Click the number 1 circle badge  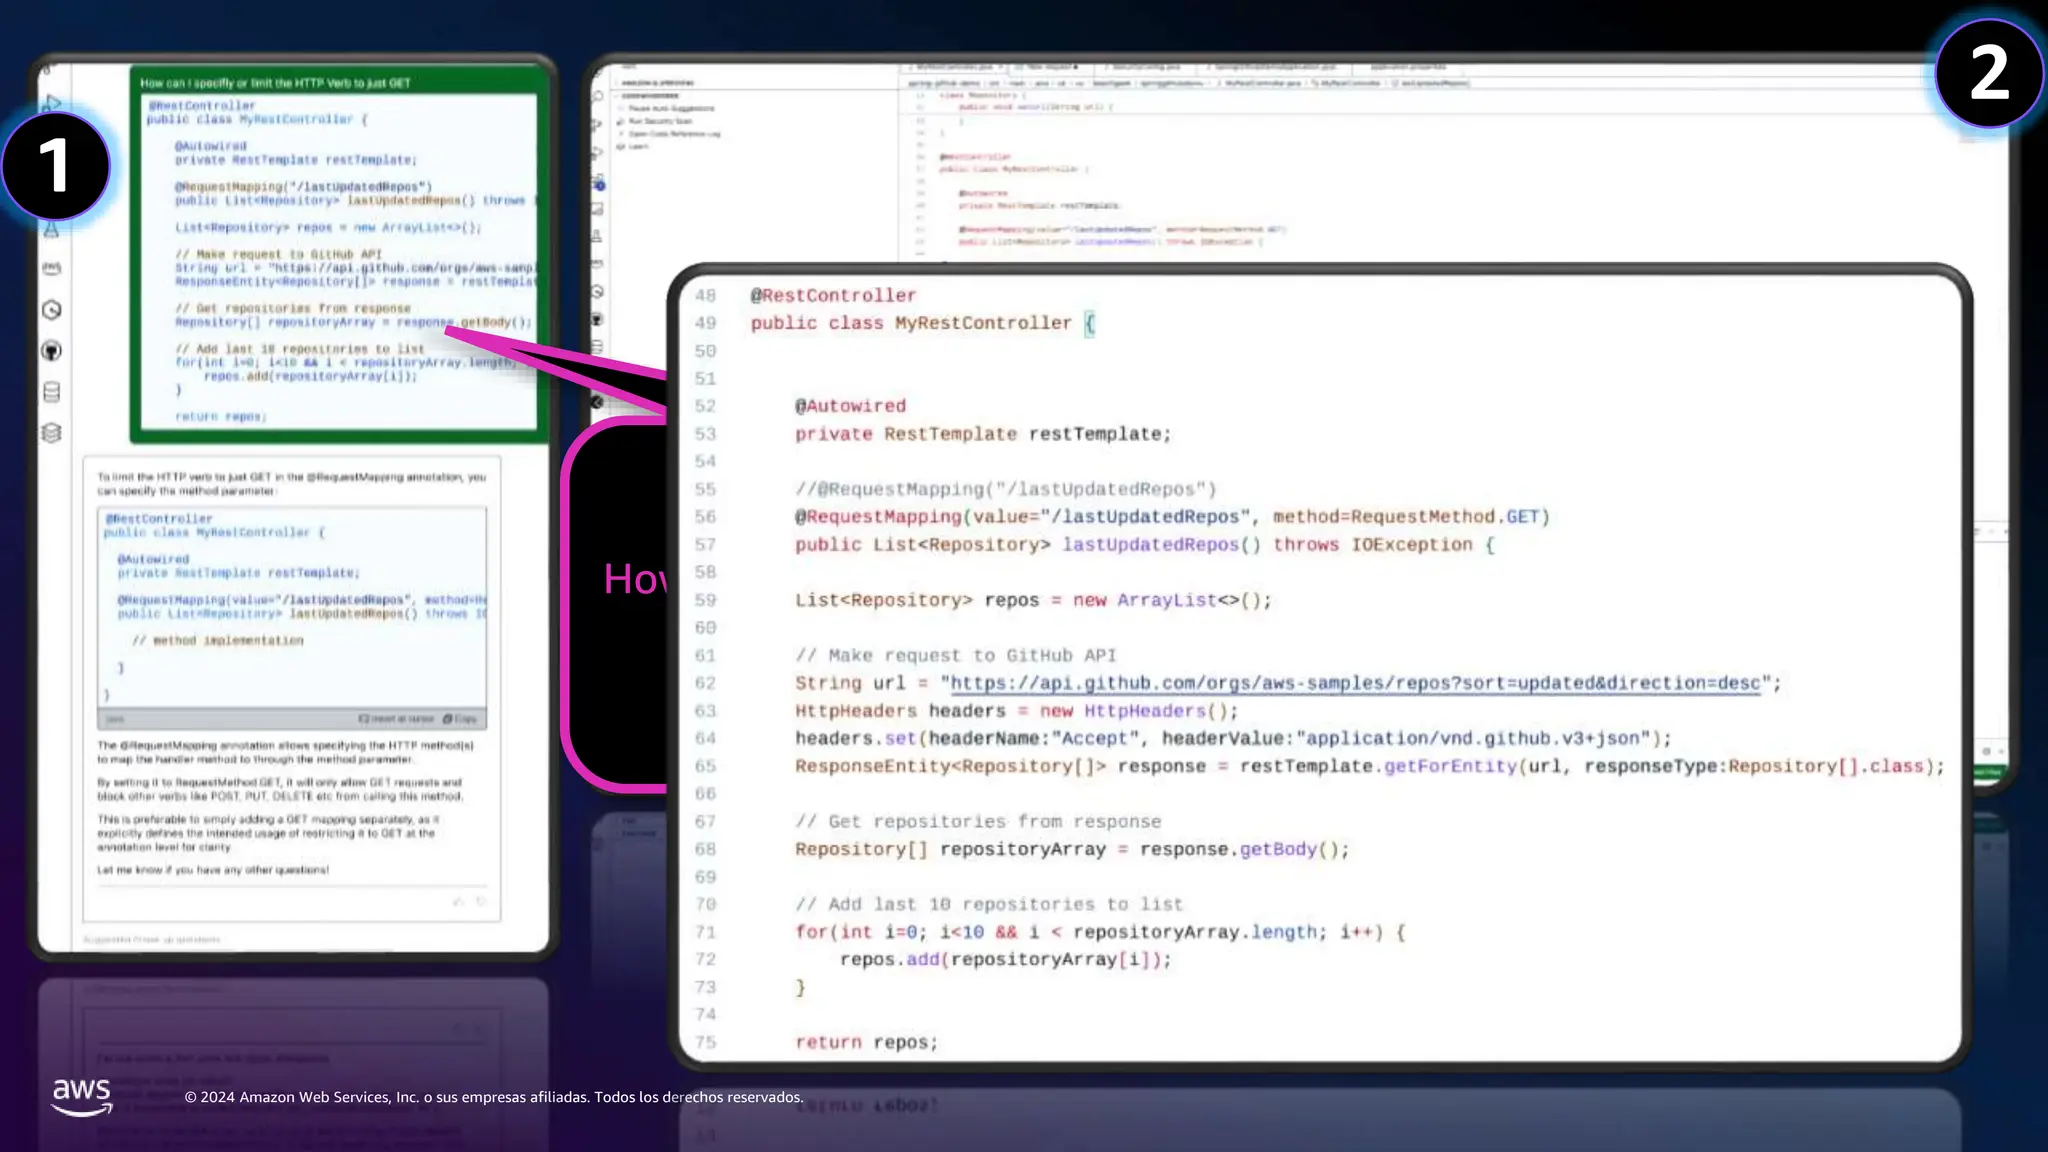coord(55,166)
